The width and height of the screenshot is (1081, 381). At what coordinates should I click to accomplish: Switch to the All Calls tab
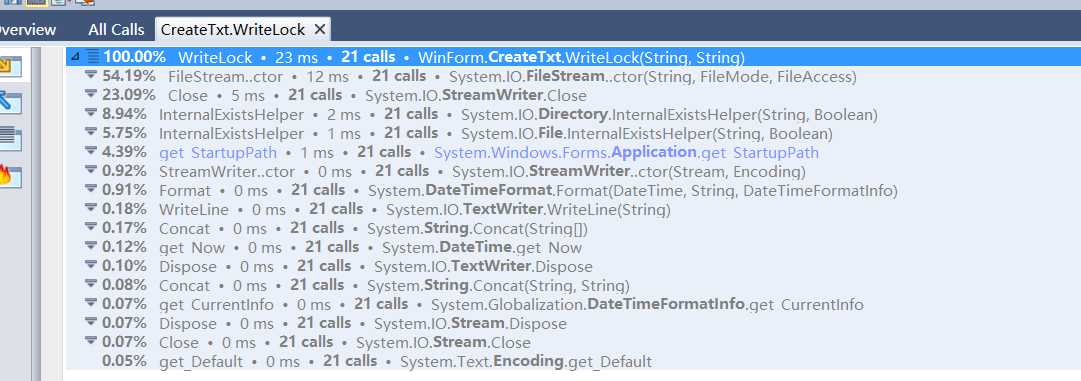point(117,30)
